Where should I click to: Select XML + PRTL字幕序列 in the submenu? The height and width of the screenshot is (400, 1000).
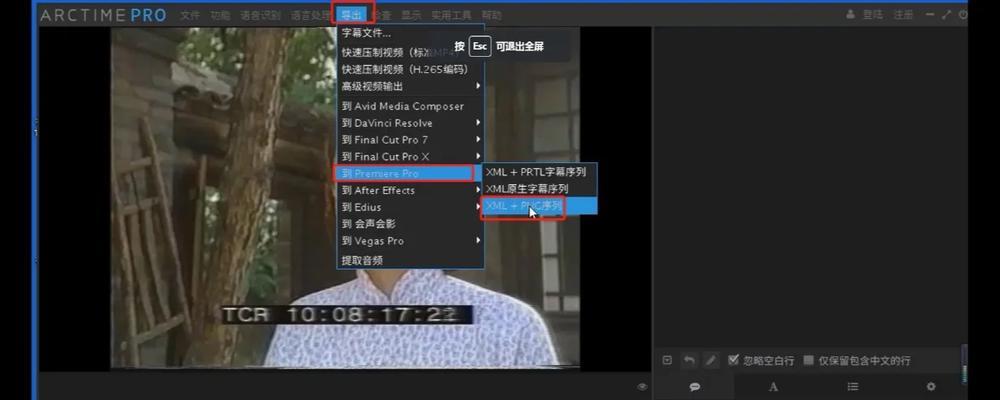tap(539, 172)
